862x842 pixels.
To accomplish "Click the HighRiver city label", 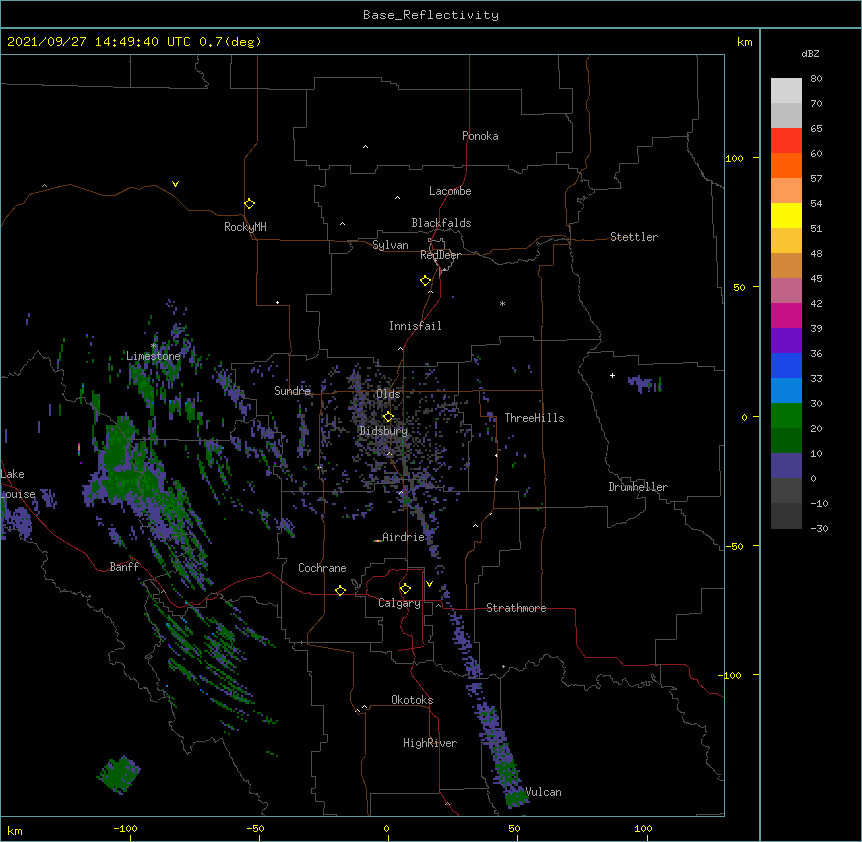I will tap(430, 743).
